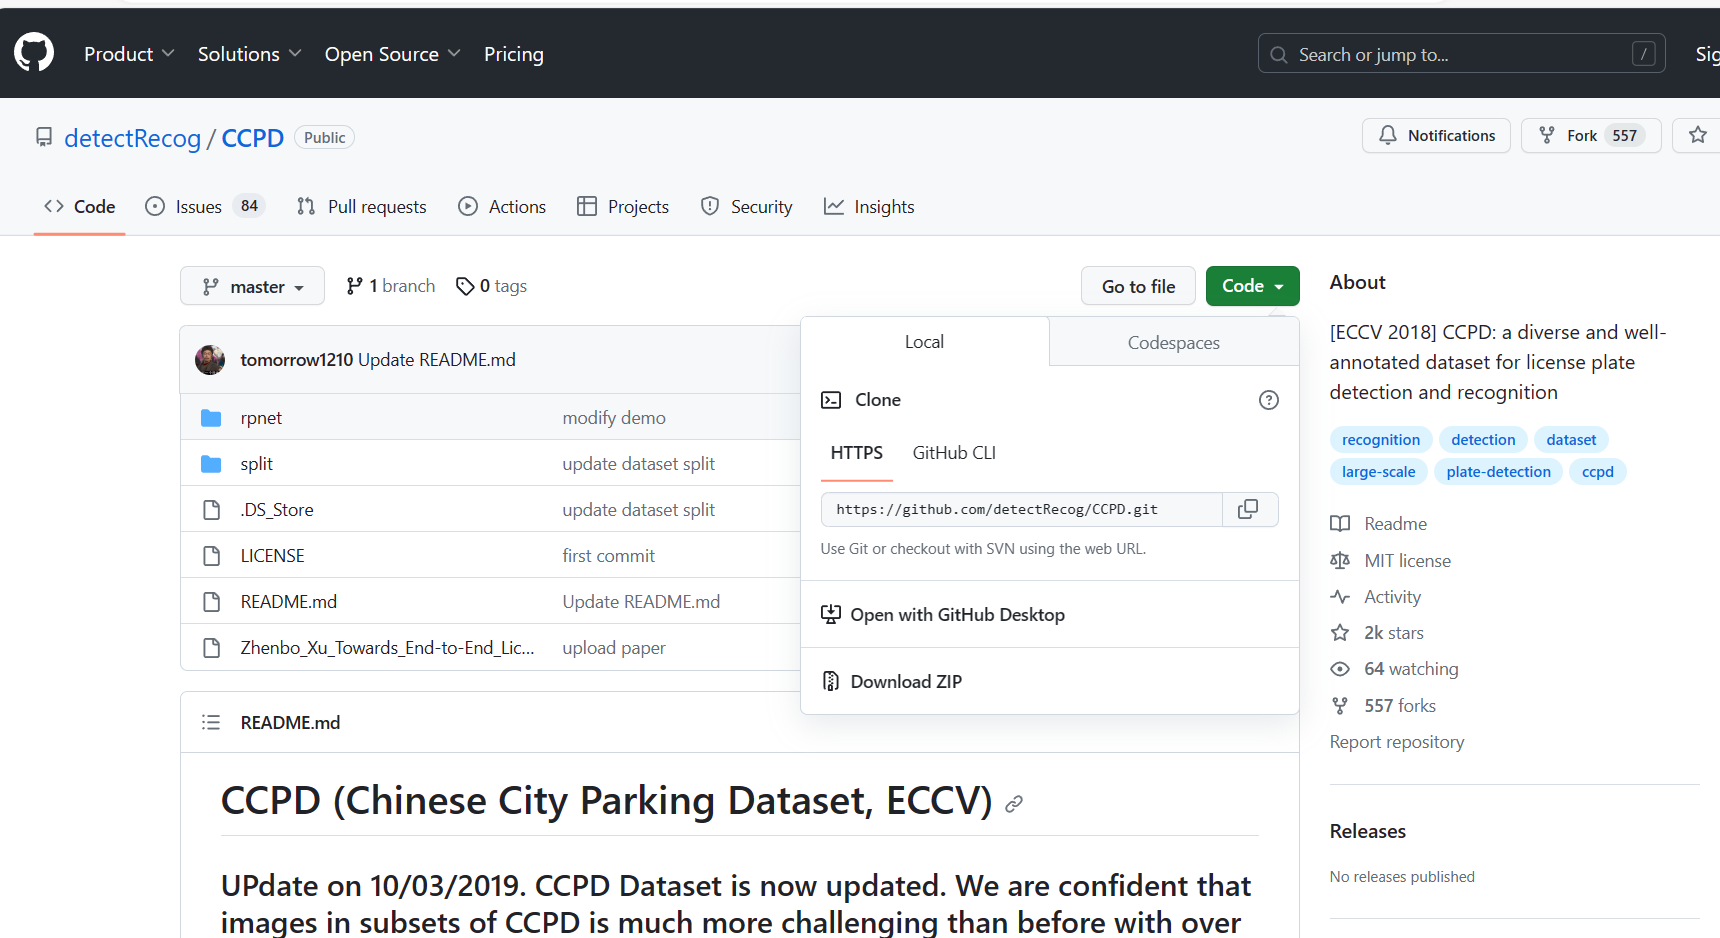1720x938 pixels.
Task: Open Notifications bell button
Action: tap(1436, 135)
